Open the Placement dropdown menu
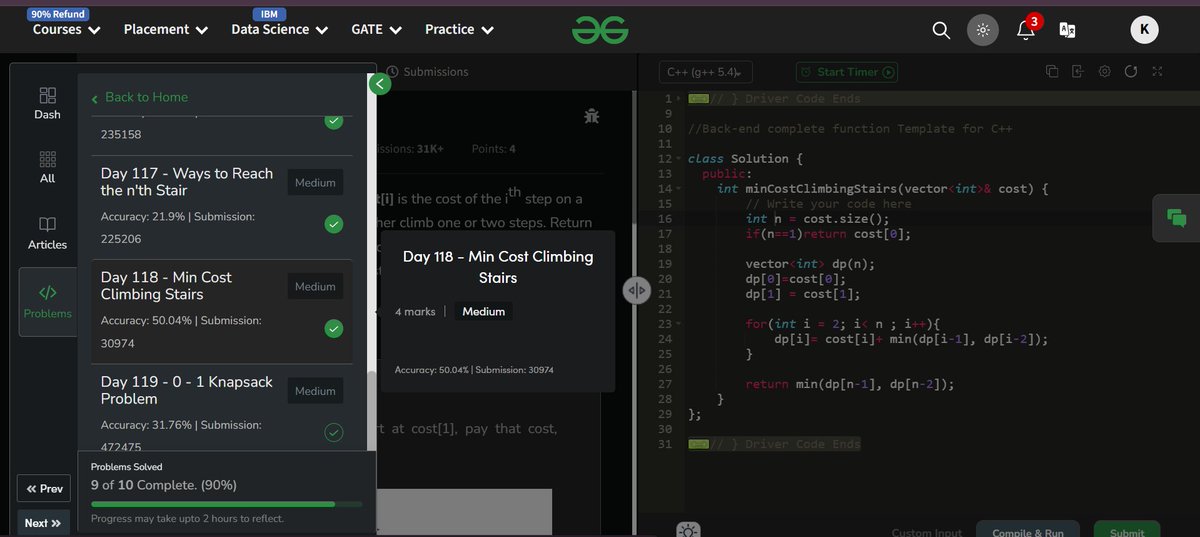The height and width of the screenshot is (537, 1200). tap(166, 30)
